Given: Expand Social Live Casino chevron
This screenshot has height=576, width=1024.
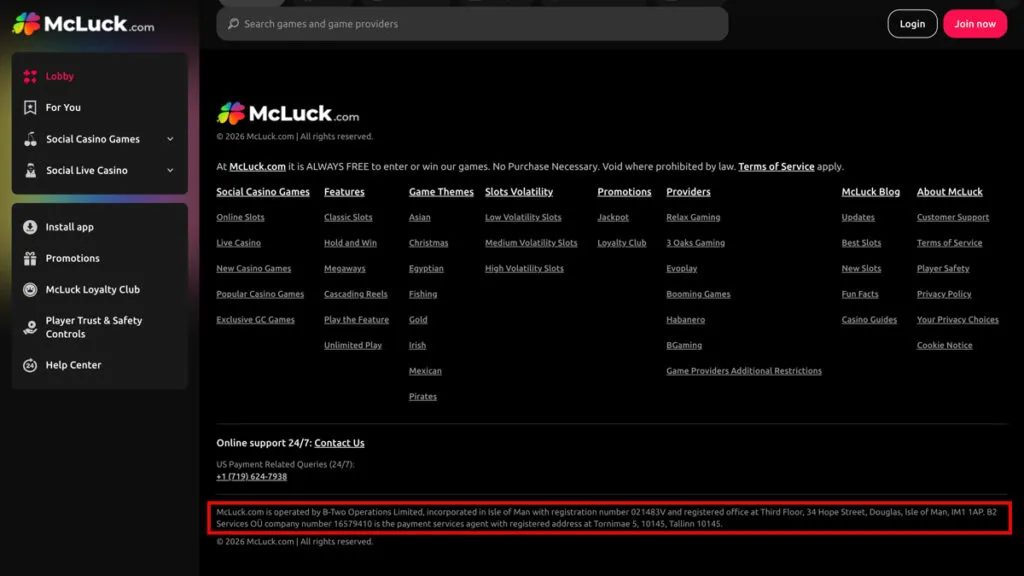Looking at the screenshot, I should (170, 170).
